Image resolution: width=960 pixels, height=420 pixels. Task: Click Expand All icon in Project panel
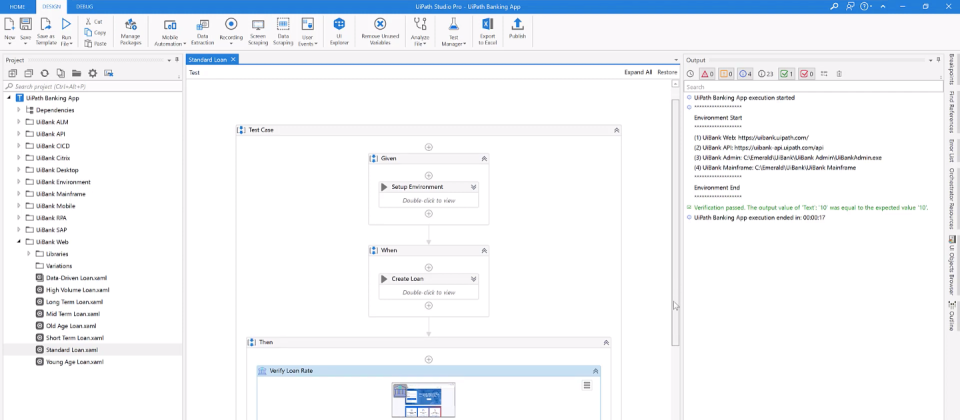[12, 73]
